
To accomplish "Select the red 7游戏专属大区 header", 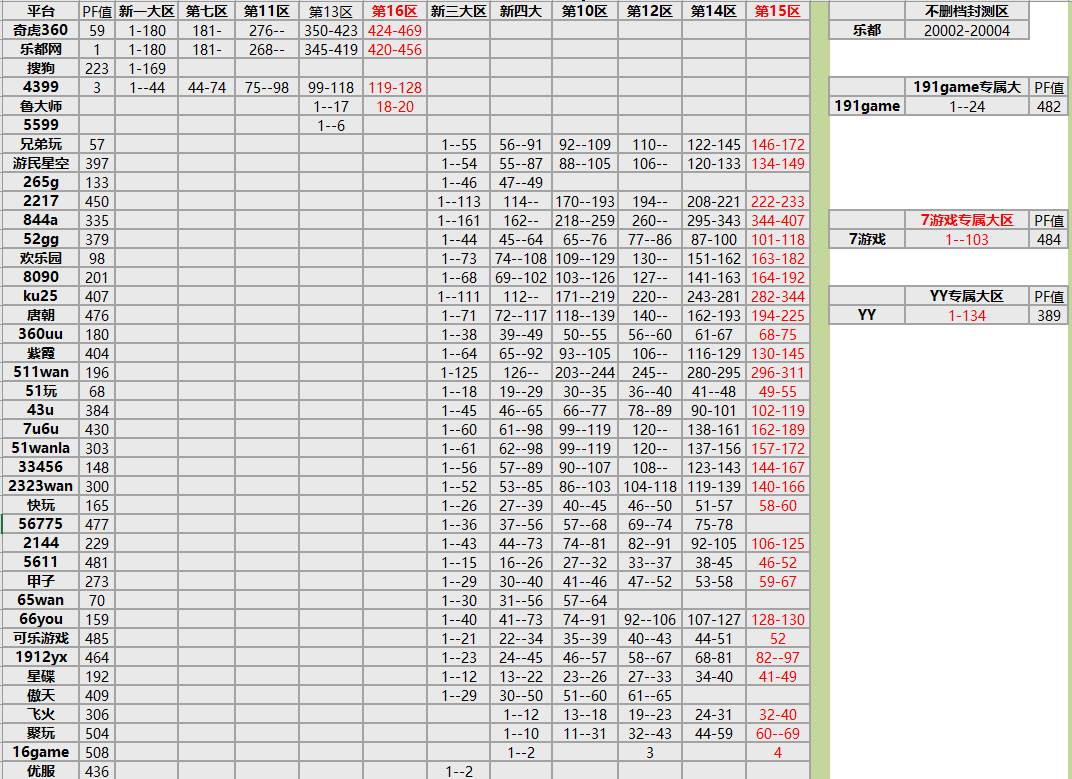I will tap(967, 220).
